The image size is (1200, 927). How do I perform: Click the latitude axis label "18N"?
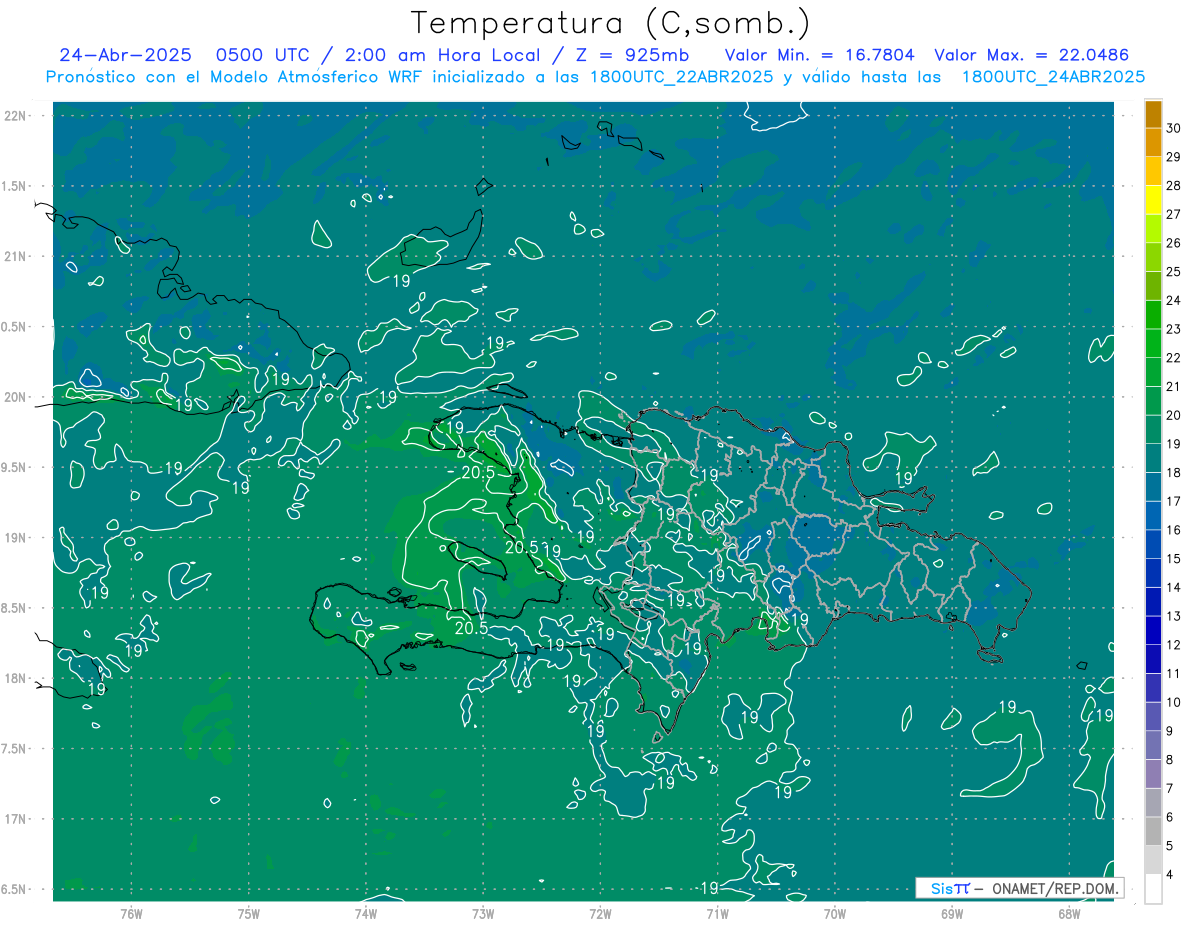coord(17,678)
